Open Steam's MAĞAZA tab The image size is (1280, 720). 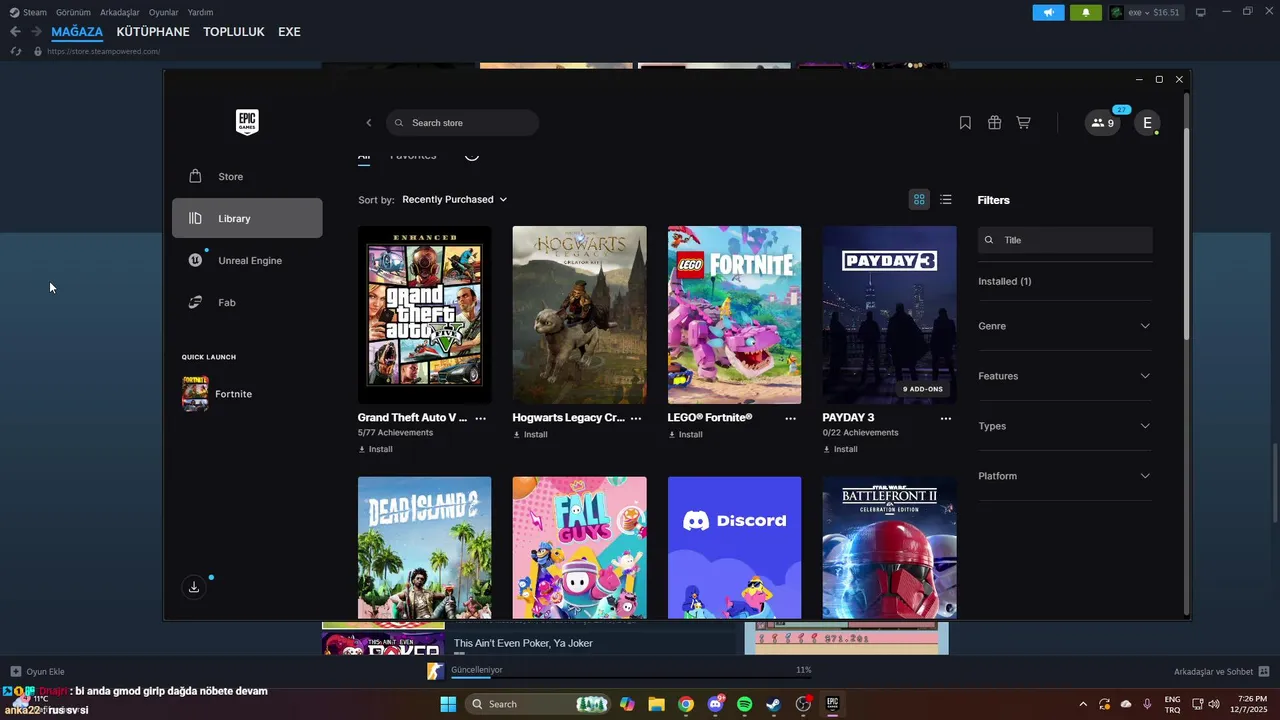(77, 32)
